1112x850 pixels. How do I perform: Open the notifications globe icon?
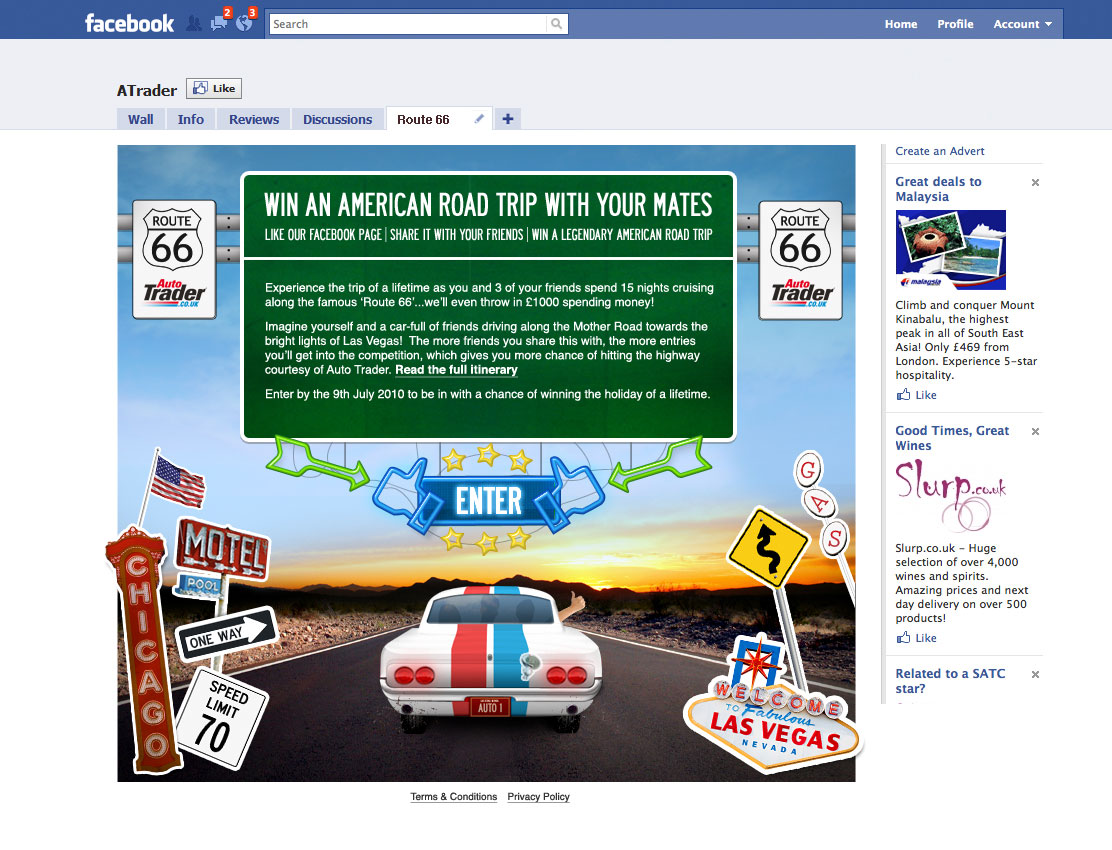click(x=244, y=23)
